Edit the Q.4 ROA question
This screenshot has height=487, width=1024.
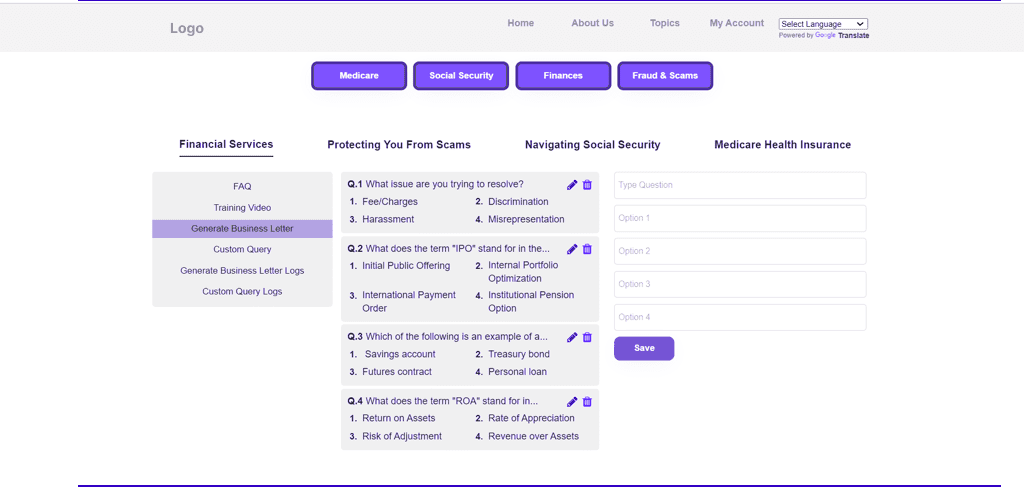[x=572, y=402]
